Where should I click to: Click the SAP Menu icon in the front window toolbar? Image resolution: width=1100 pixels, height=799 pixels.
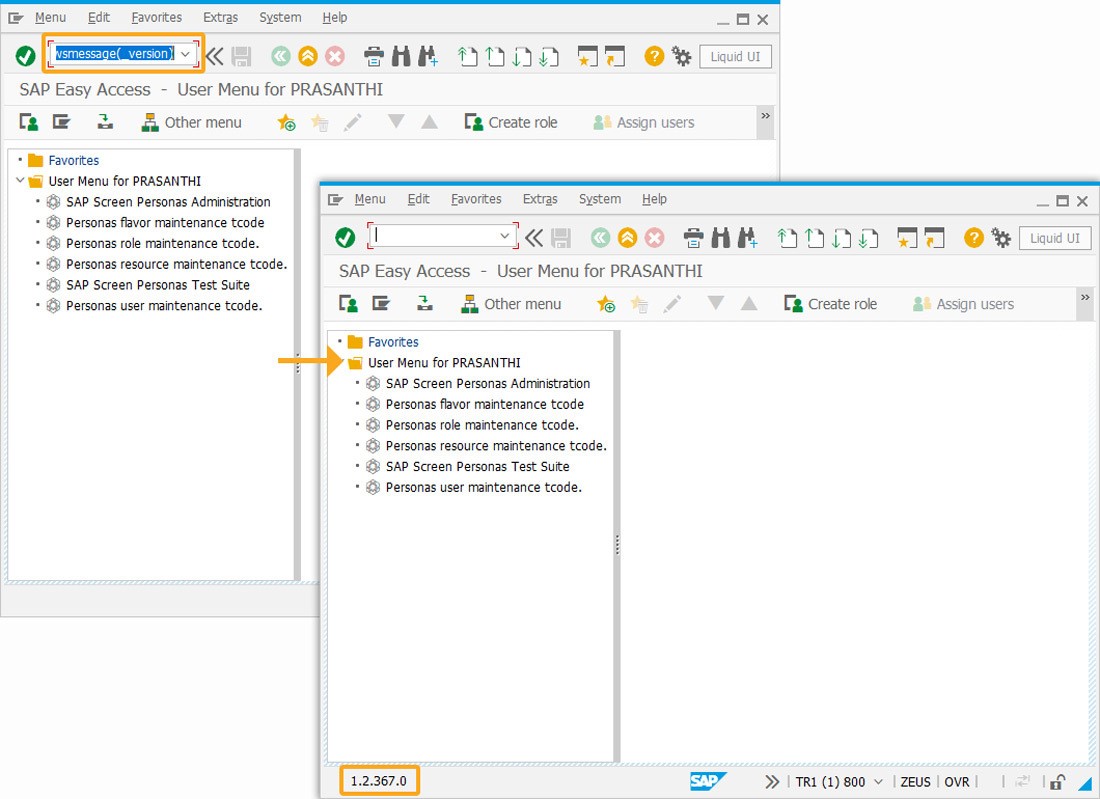(381, 304)
